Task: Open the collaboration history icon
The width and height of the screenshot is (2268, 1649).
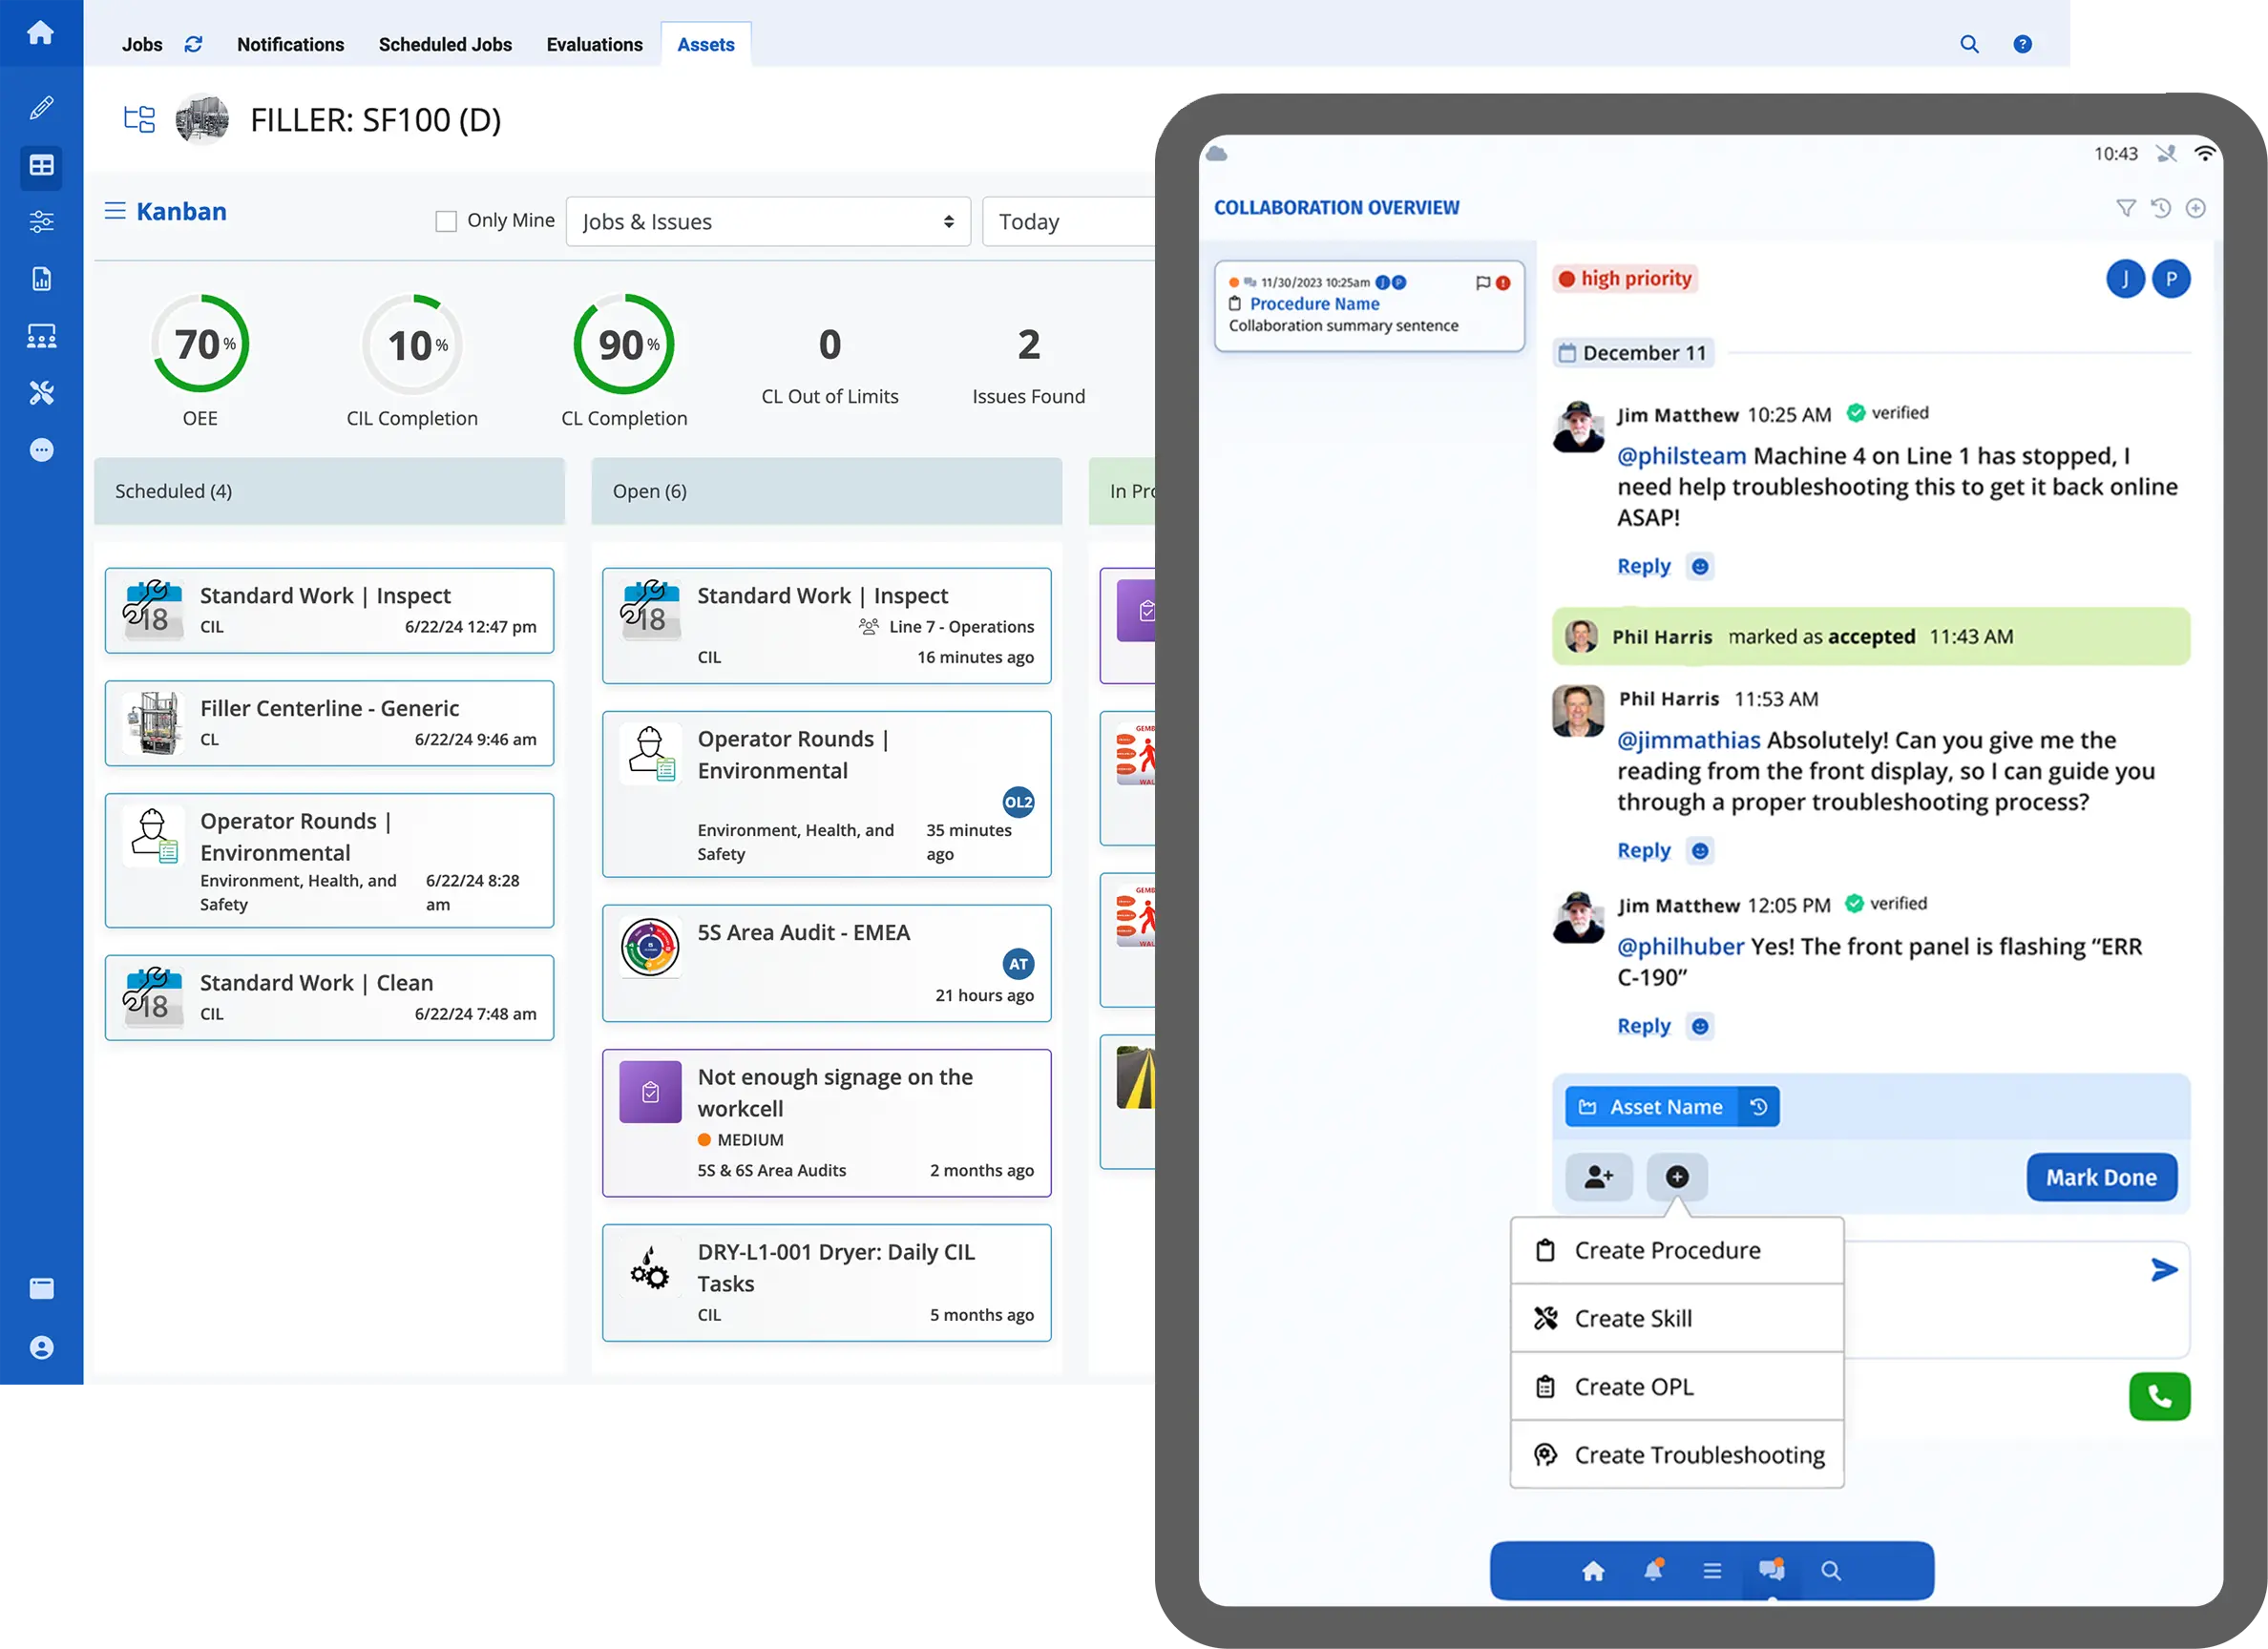Action: [2160, 208]
